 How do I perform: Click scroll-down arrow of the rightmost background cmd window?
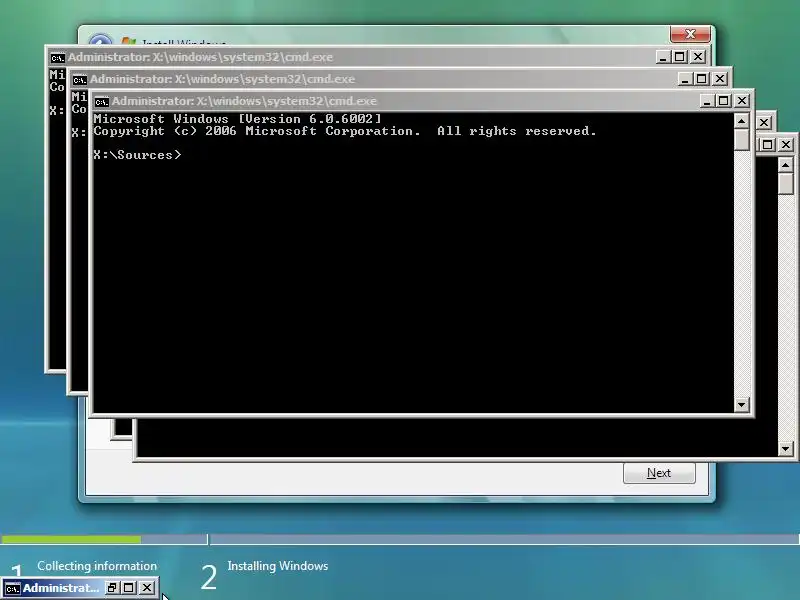point(785,449)
